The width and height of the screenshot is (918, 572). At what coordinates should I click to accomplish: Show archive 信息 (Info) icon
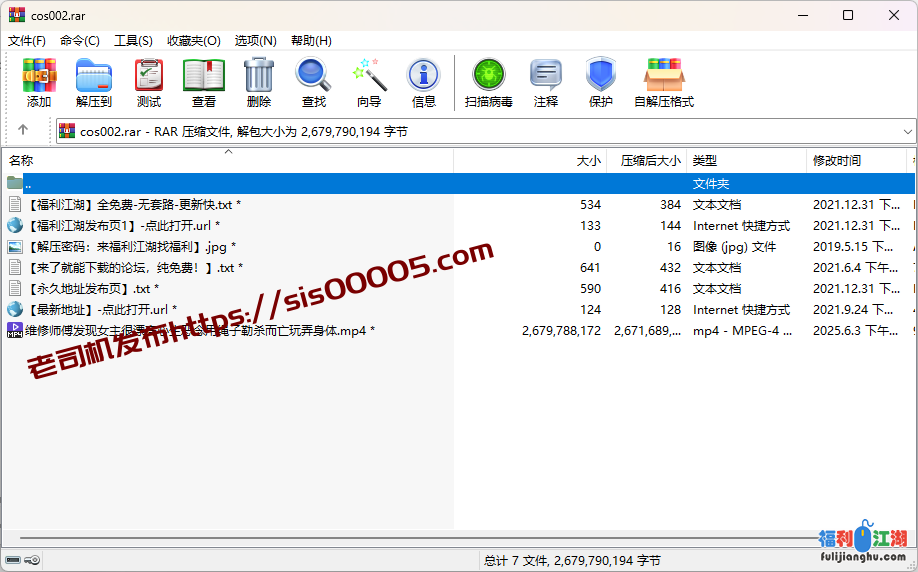click(424, 75)
